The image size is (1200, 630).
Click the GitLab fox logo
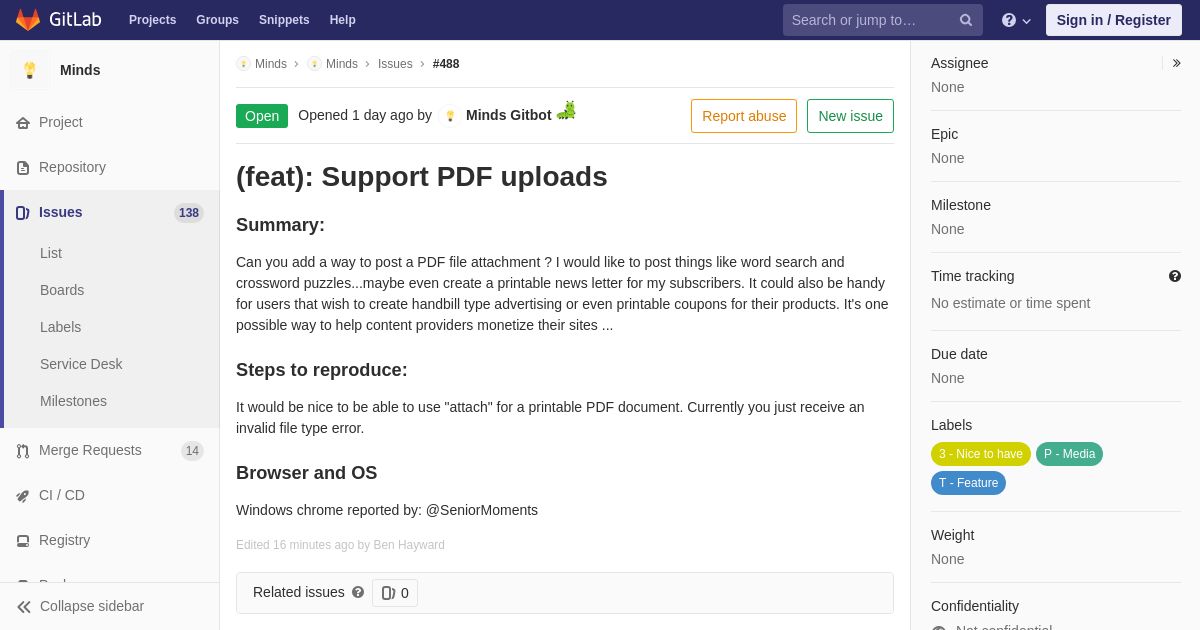coord(28,20)
